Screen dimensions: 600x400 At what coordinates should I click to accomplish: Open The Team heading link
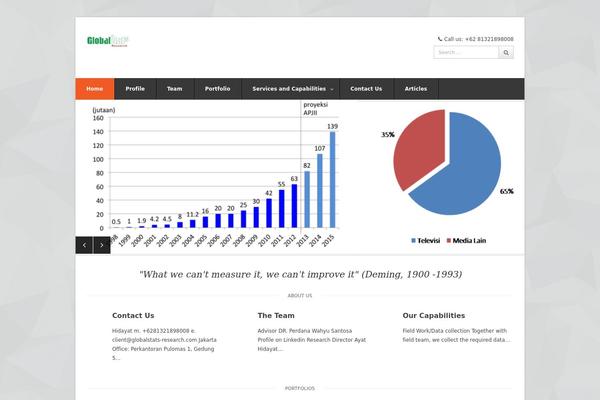(276, 315)
